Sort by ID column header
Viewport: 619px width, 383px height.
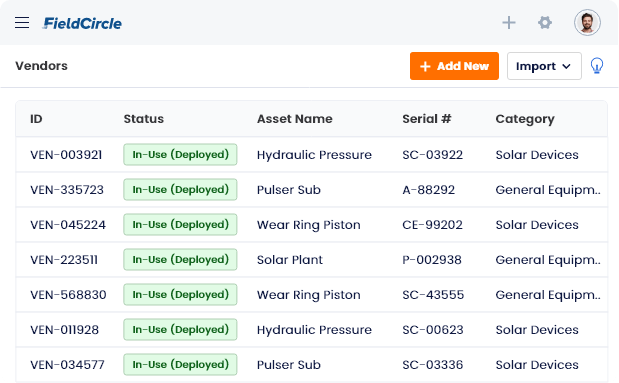(36, 119)
